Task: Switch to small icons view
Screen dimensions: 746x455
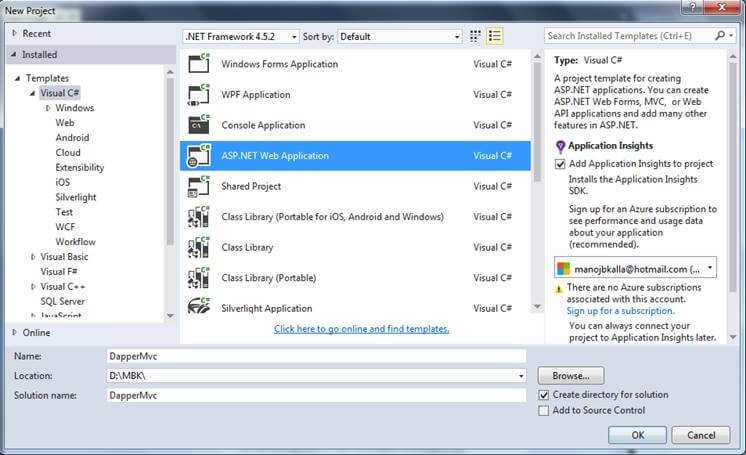Action: 475,36
